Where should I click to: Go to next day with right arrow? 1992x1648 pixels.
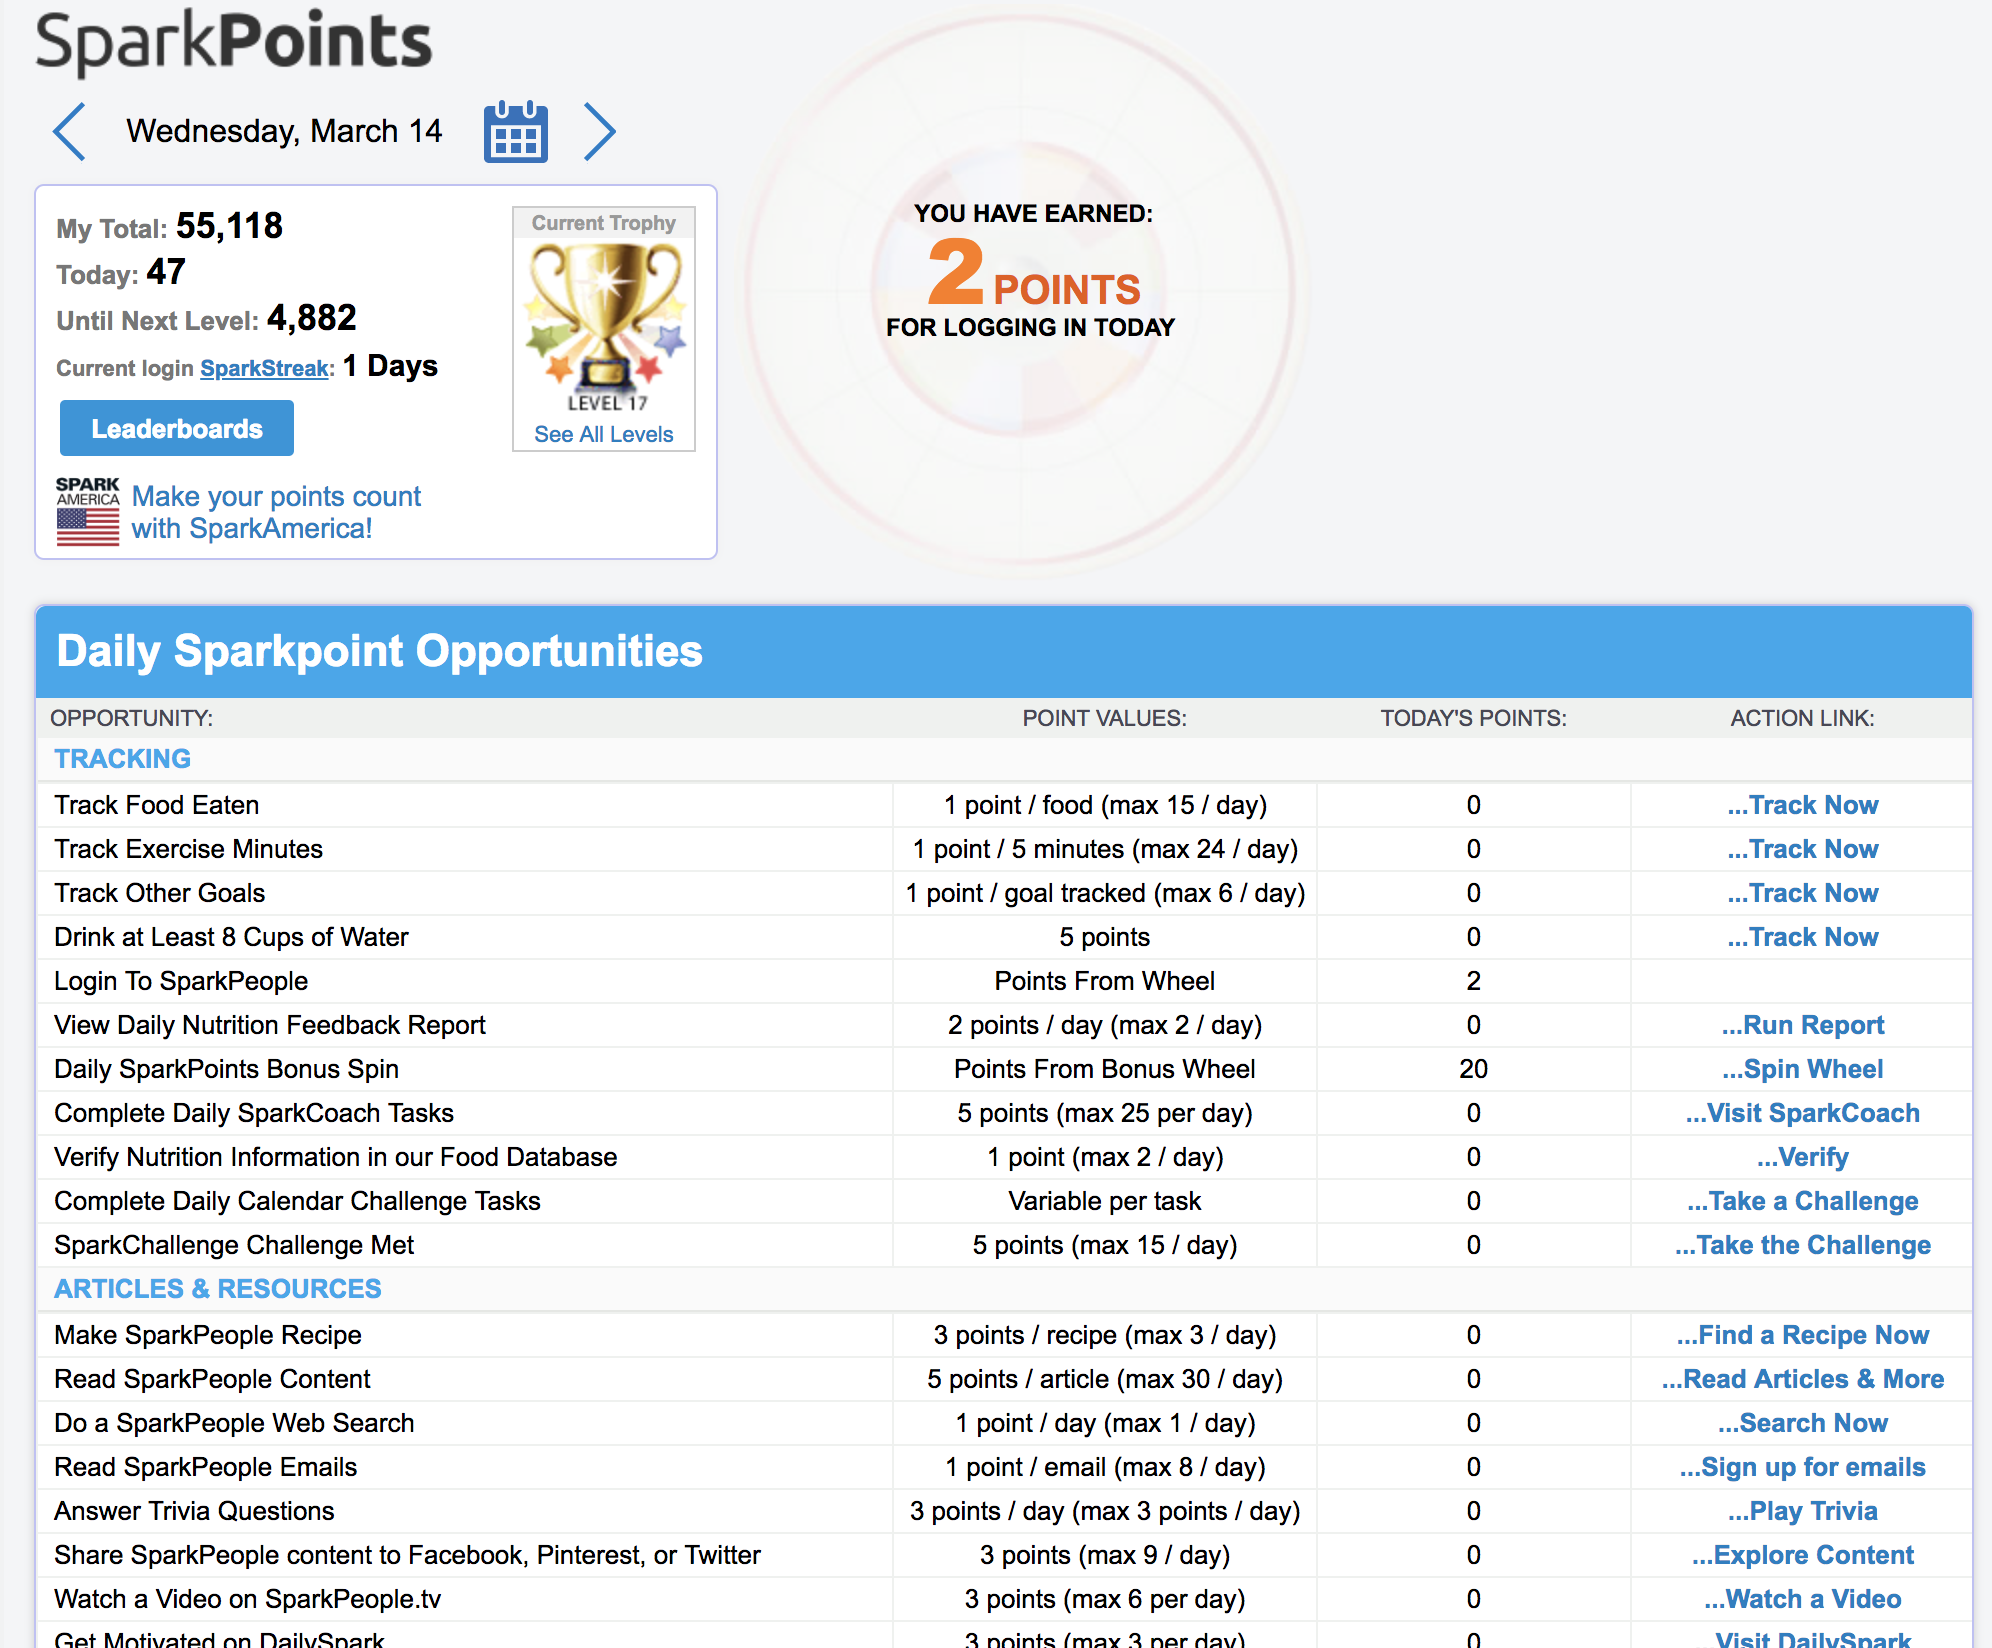(x=599, y=131)
